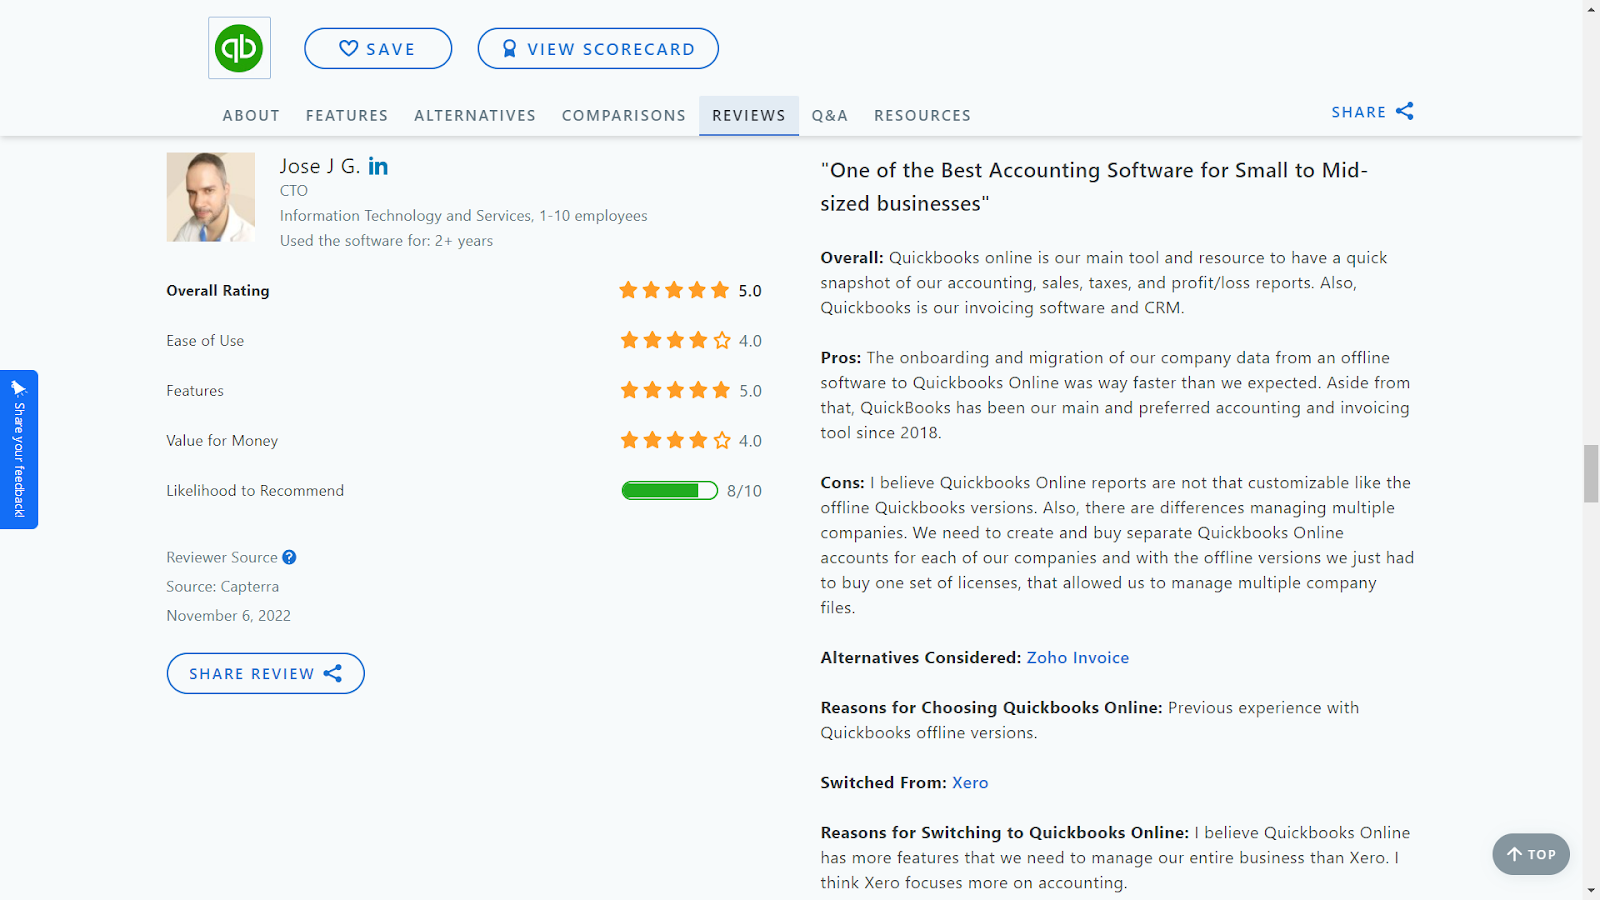Jump back to top with TOP button
This screenshot has height=900, width=1600.
pyautogui.click(x=1531, y=854)
